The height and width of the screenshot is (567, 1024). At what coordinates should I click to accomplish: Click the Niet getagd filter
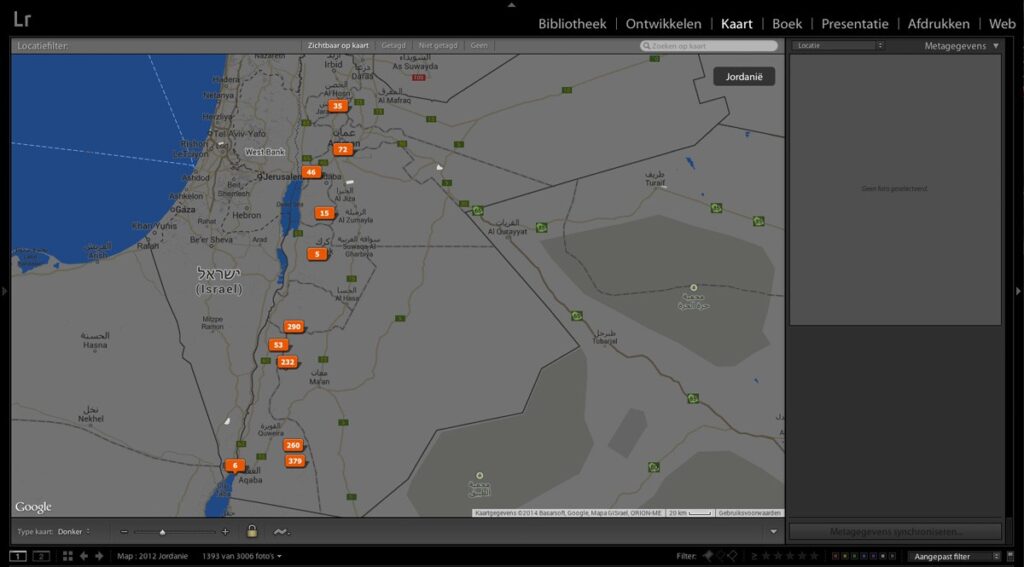pyautogui.click(x=438, y=46)
